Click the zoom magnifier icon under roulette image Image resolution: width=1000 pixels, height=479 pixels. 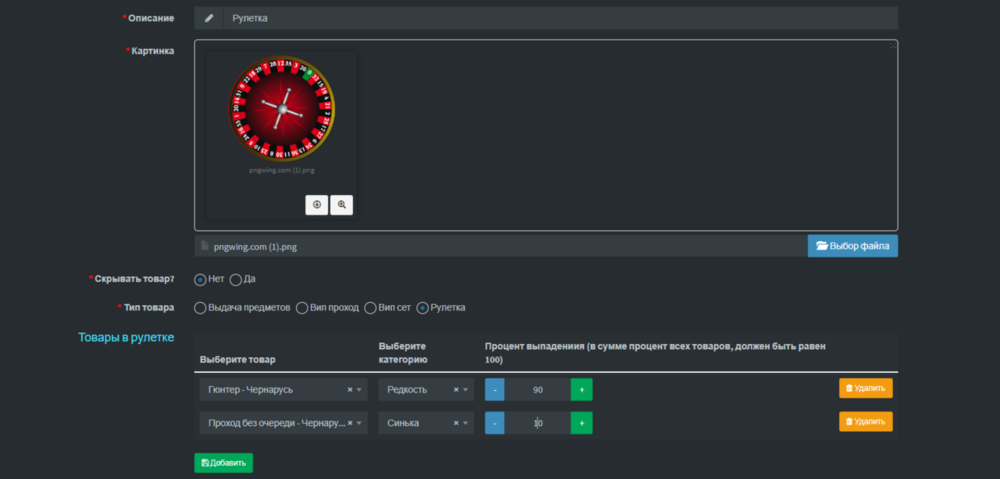pos(342,205)
